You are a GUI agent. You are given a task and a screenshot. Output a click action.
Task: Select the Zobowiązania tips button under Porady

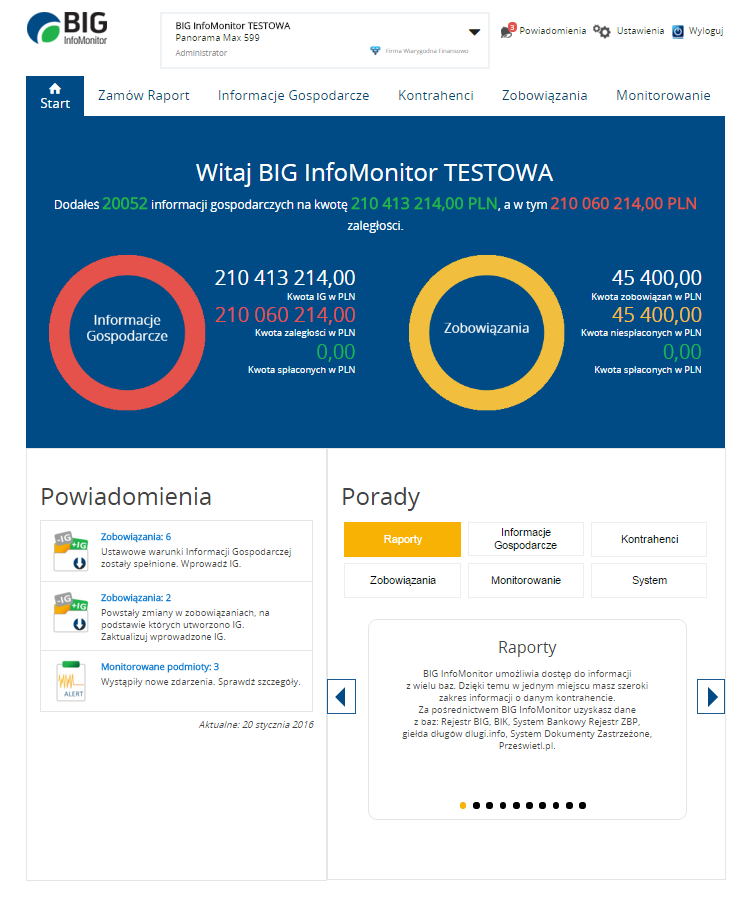point(402,581)
